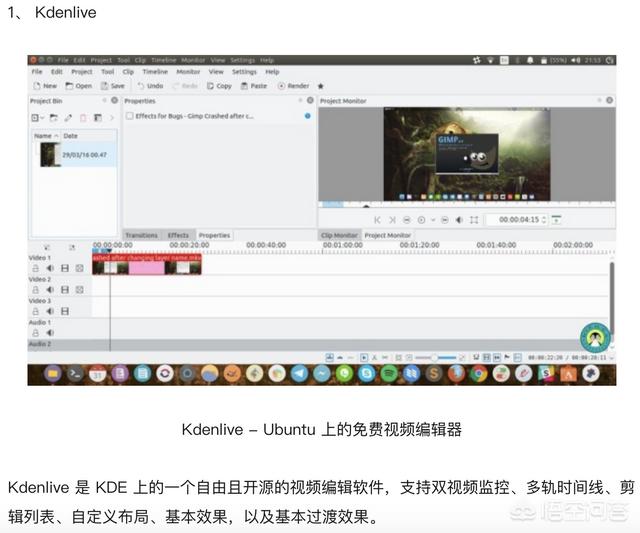This screenshot has width=640, height=533.
Task: Open Spotify from the dock
Action: [389, 373]
